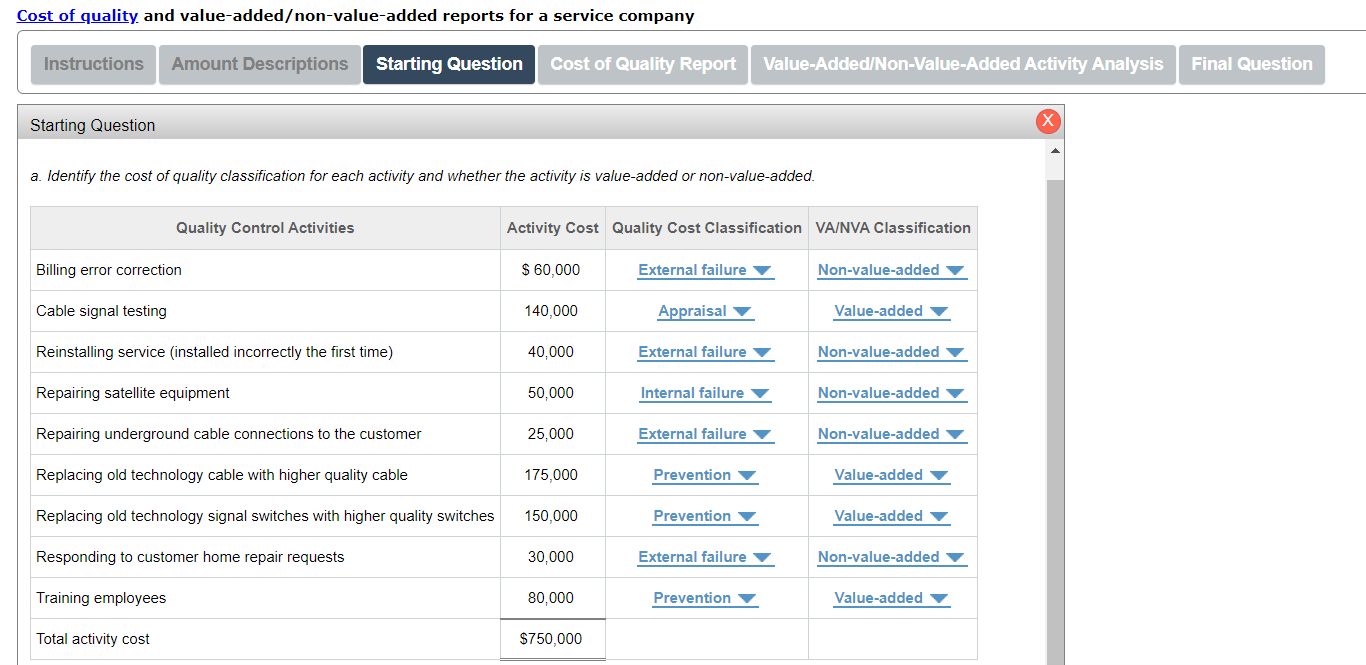Click the vertical scrollbar of the question panel
The image size is (1366, 665).
pyautogui.click(x=1057, y=400)
